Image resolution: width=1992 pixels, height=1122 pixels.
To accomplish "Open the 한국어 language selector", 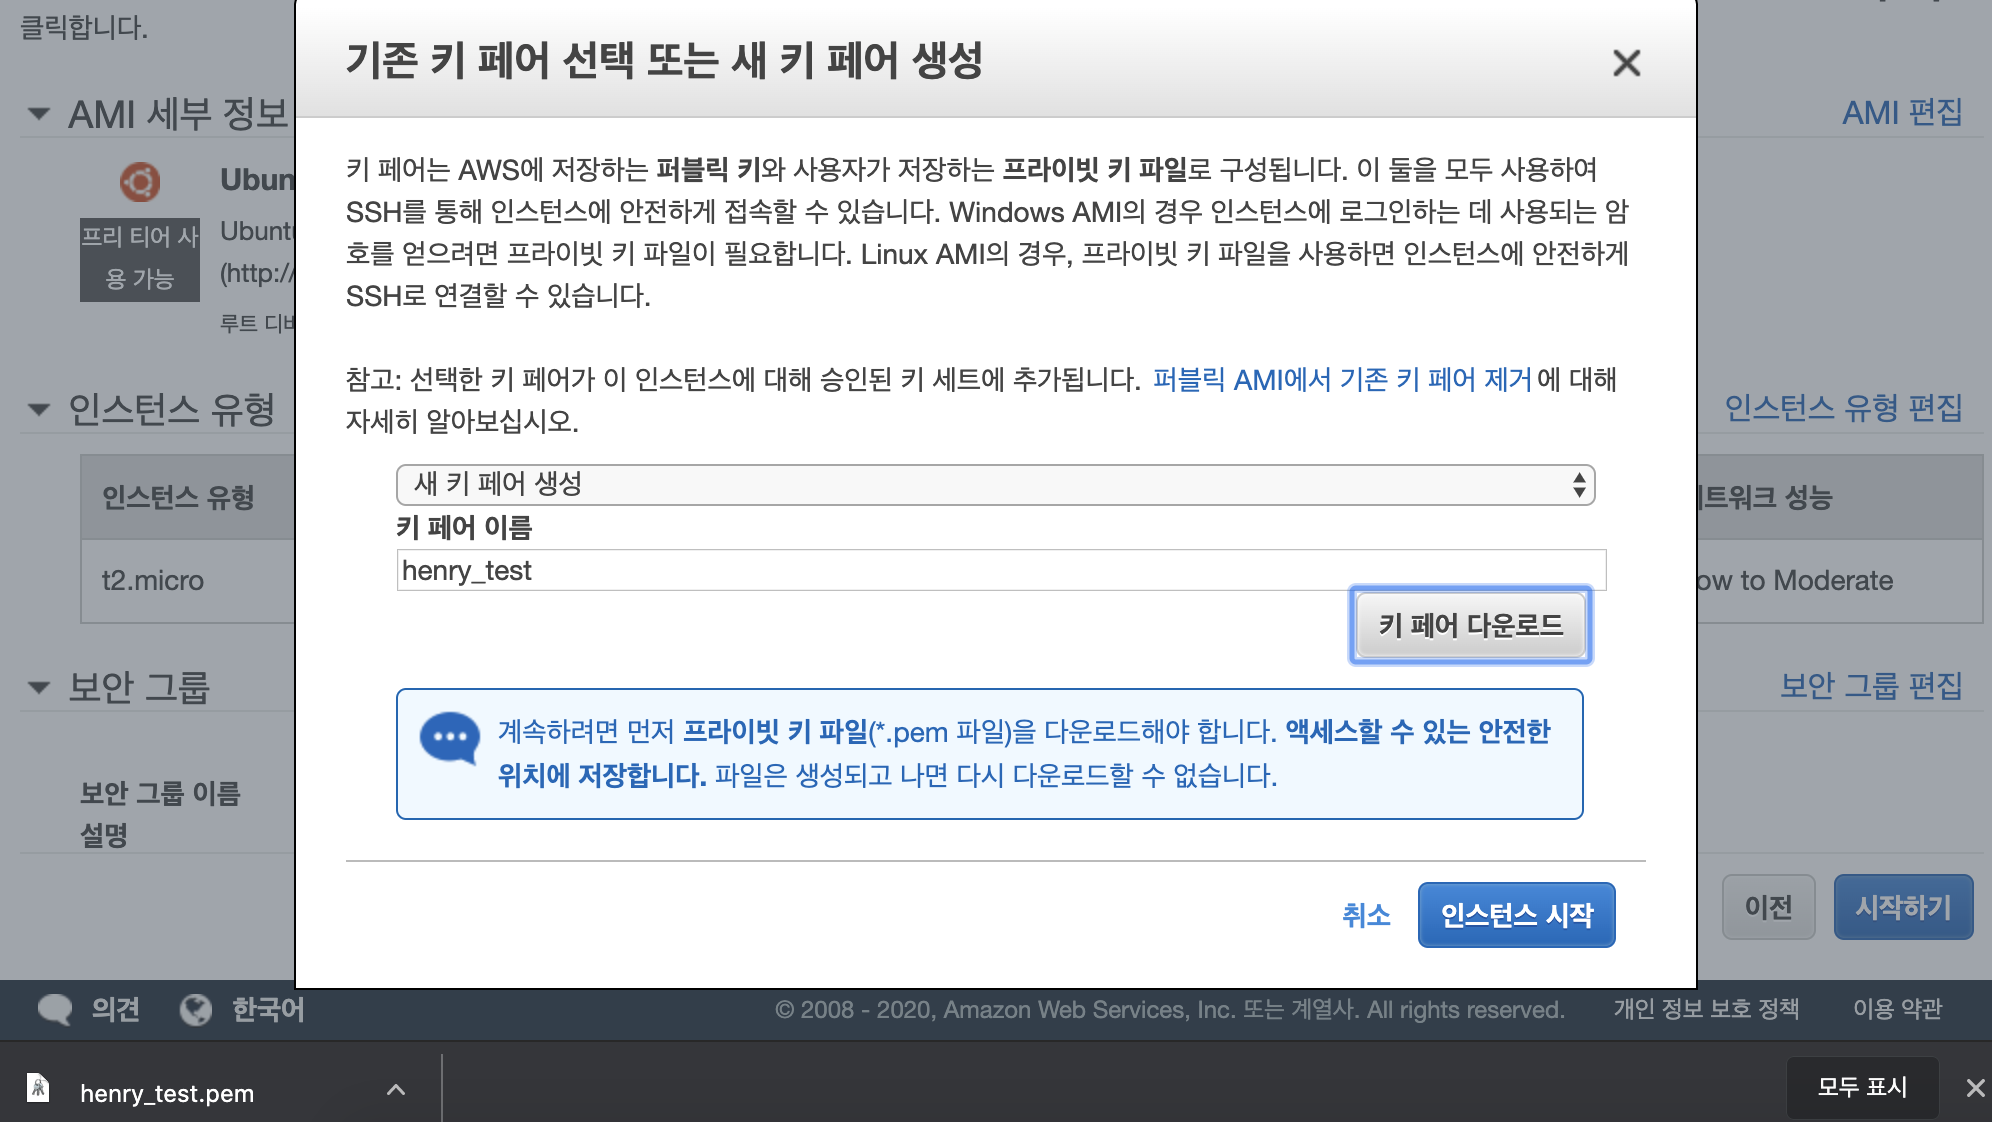I will pos(267,1009).
